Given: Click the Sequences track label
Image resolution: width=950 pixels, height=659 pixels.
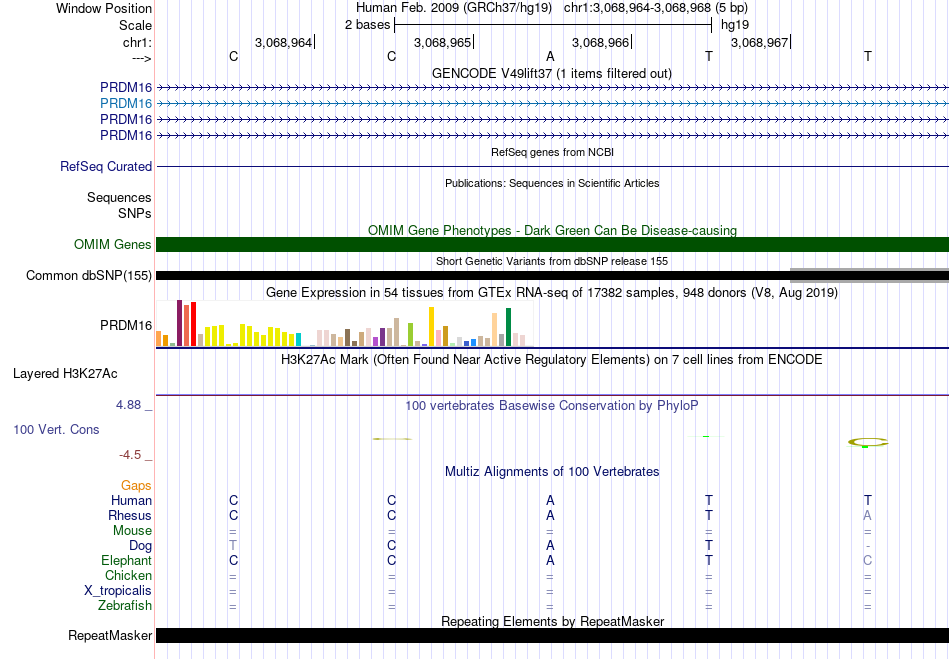Looking at the screenshot, I should 119,197.
